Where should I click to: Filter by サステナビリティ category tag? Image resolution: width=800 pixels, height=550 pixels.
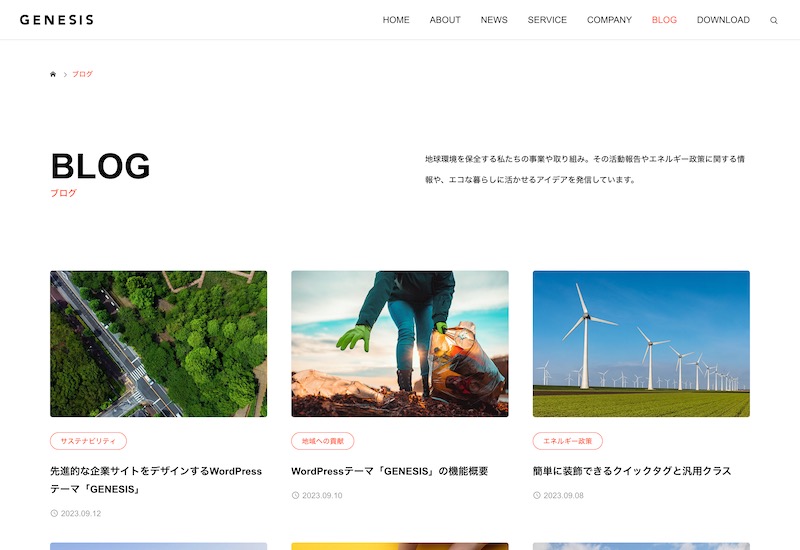point(88,441)
